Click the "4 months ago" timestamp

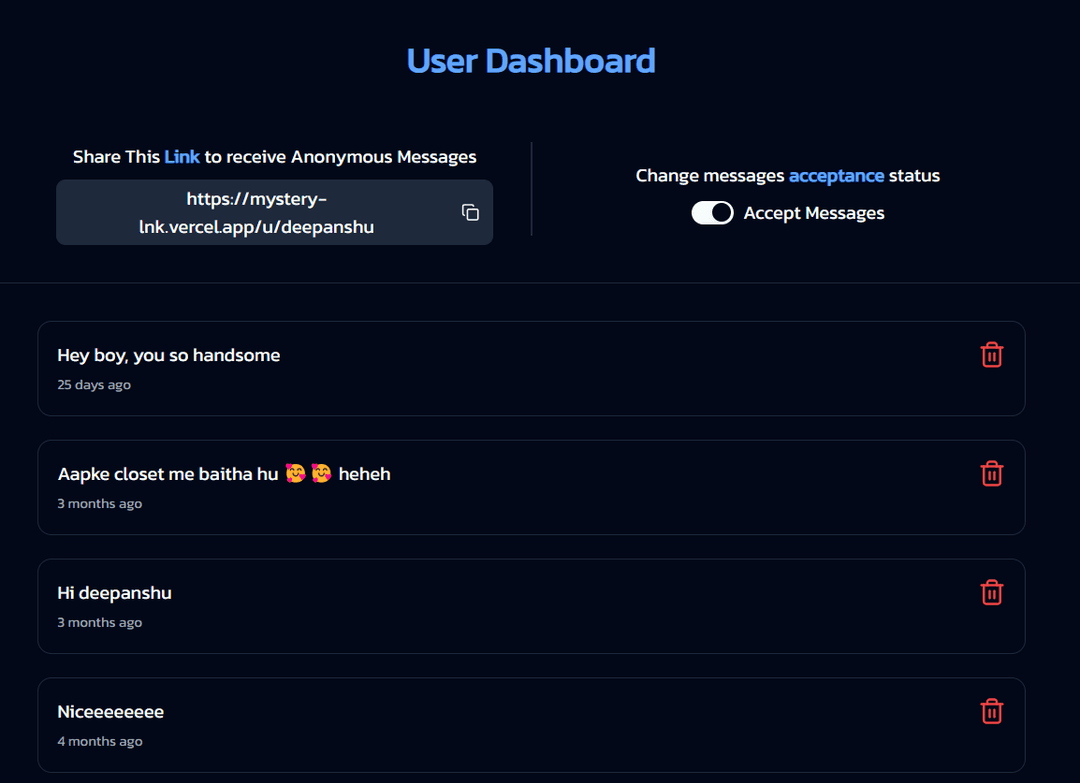100,742
